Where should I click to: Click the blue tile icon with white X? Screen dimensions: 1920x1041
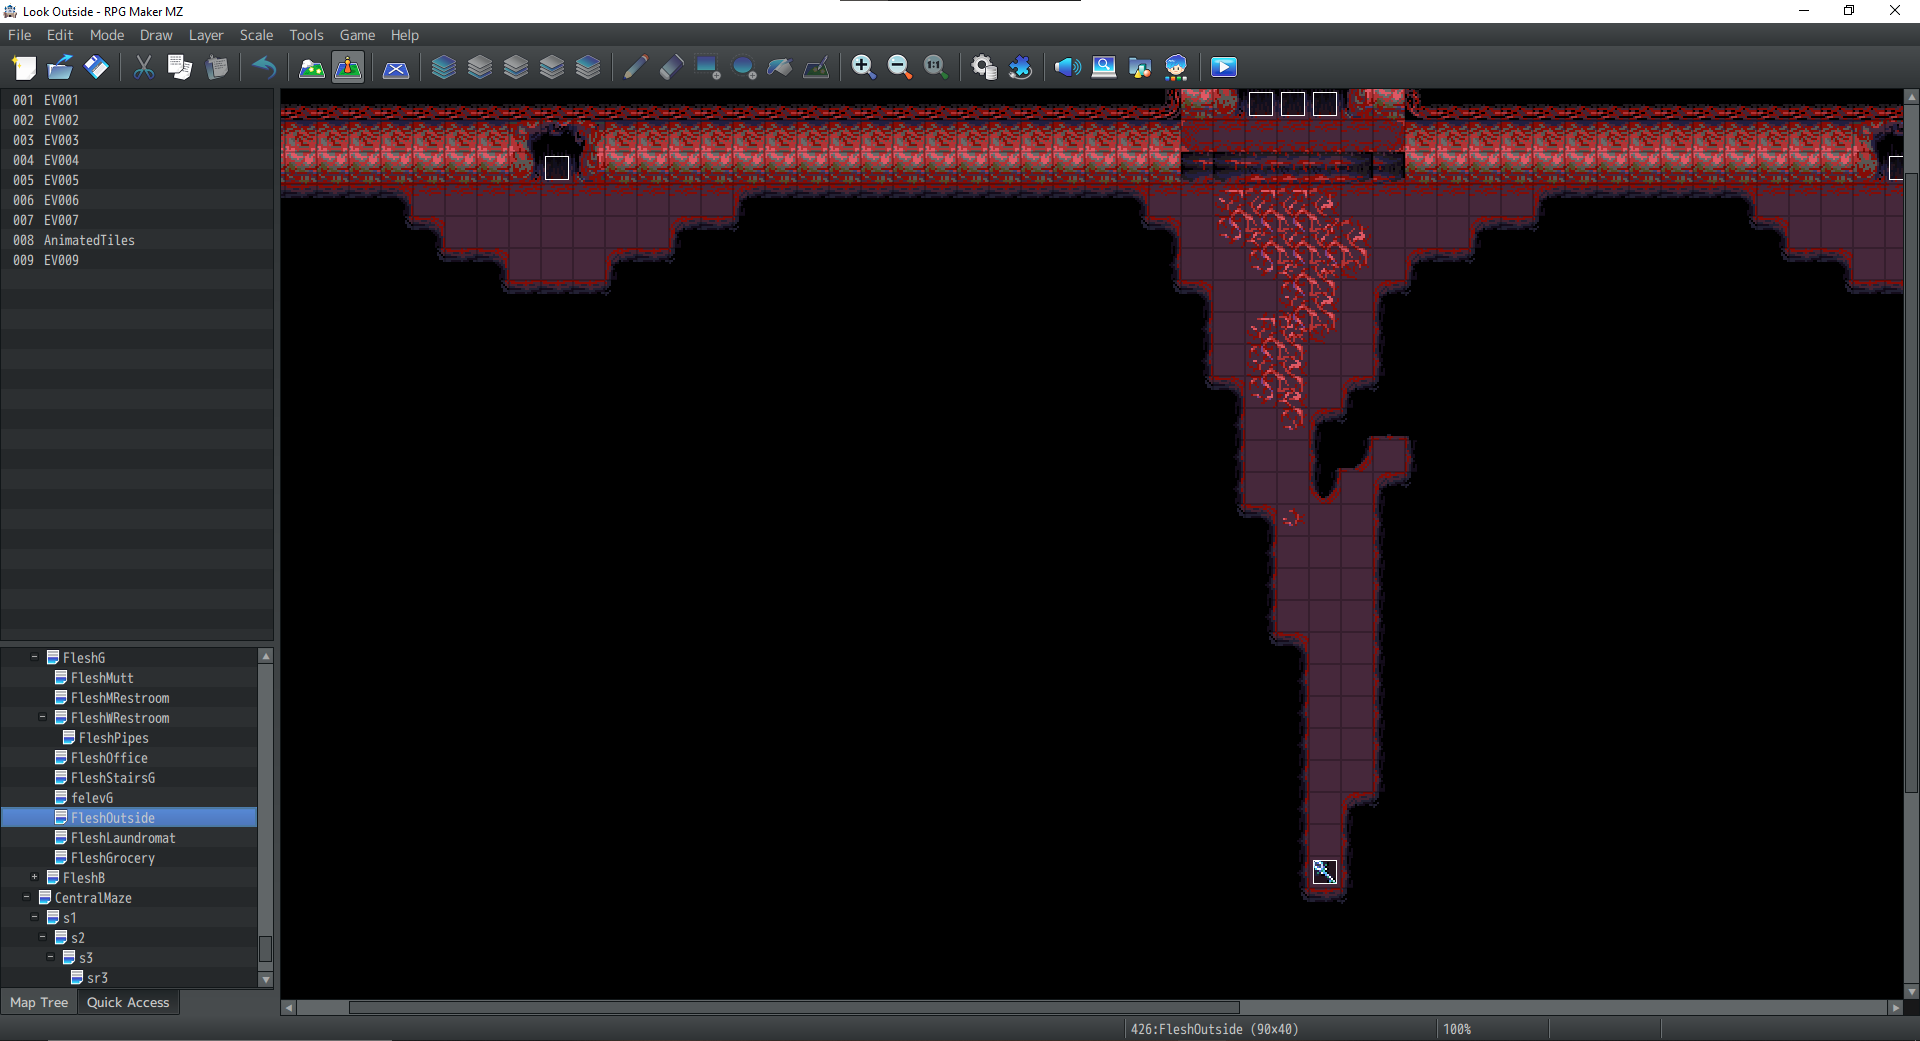click(x=396, y=67)
